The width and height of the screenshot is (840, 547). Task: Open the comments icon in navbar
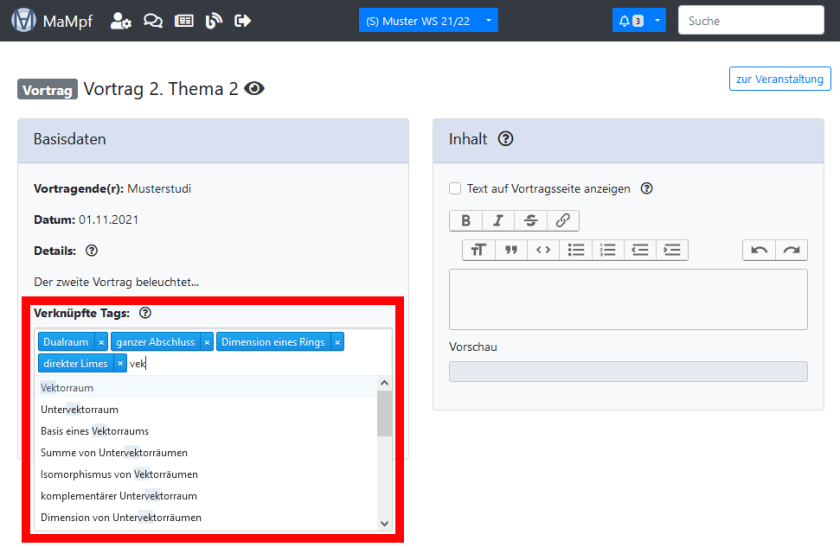point(152,21)
